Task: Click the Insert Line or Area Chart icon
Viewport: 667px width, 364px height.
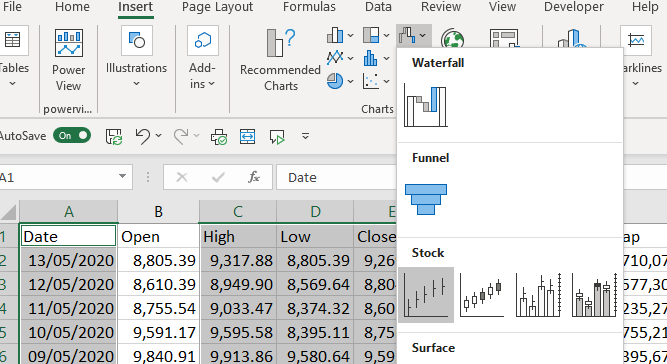Action: (335, 57)
